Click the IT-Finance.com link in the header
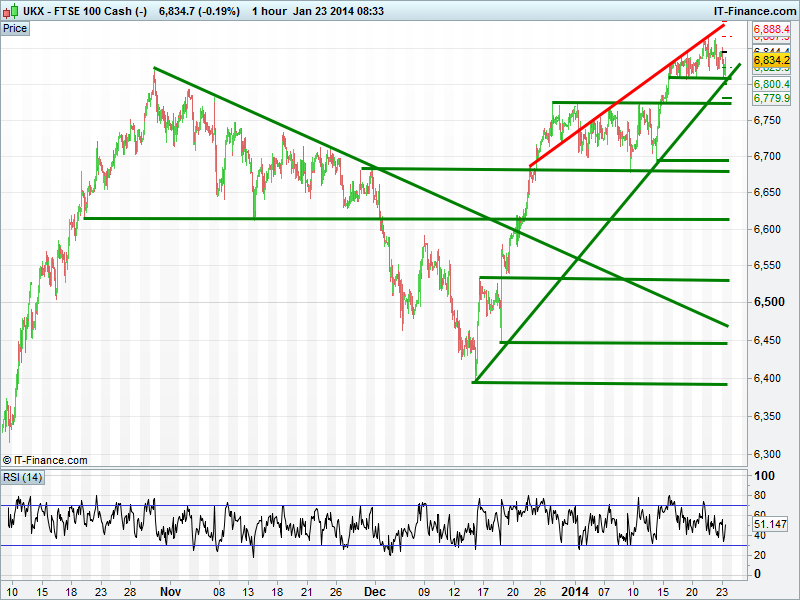The image size is (800, 600). pos(754,11)
